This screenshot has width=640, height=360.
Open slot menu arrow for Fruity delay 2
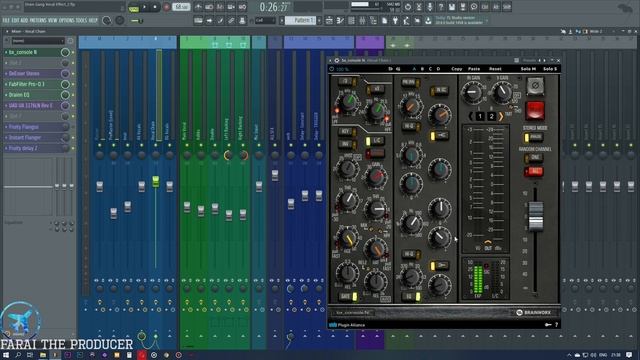pyautogui.click(x=6, y=148)
